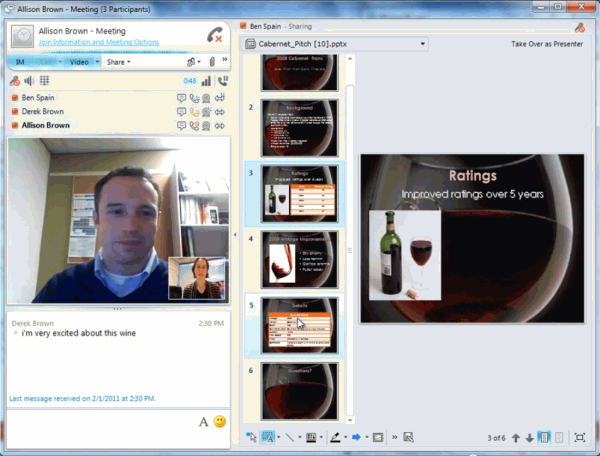Click Take Over as Presenter
This screenshot has height=456, width=600.
tap(547, 44)
